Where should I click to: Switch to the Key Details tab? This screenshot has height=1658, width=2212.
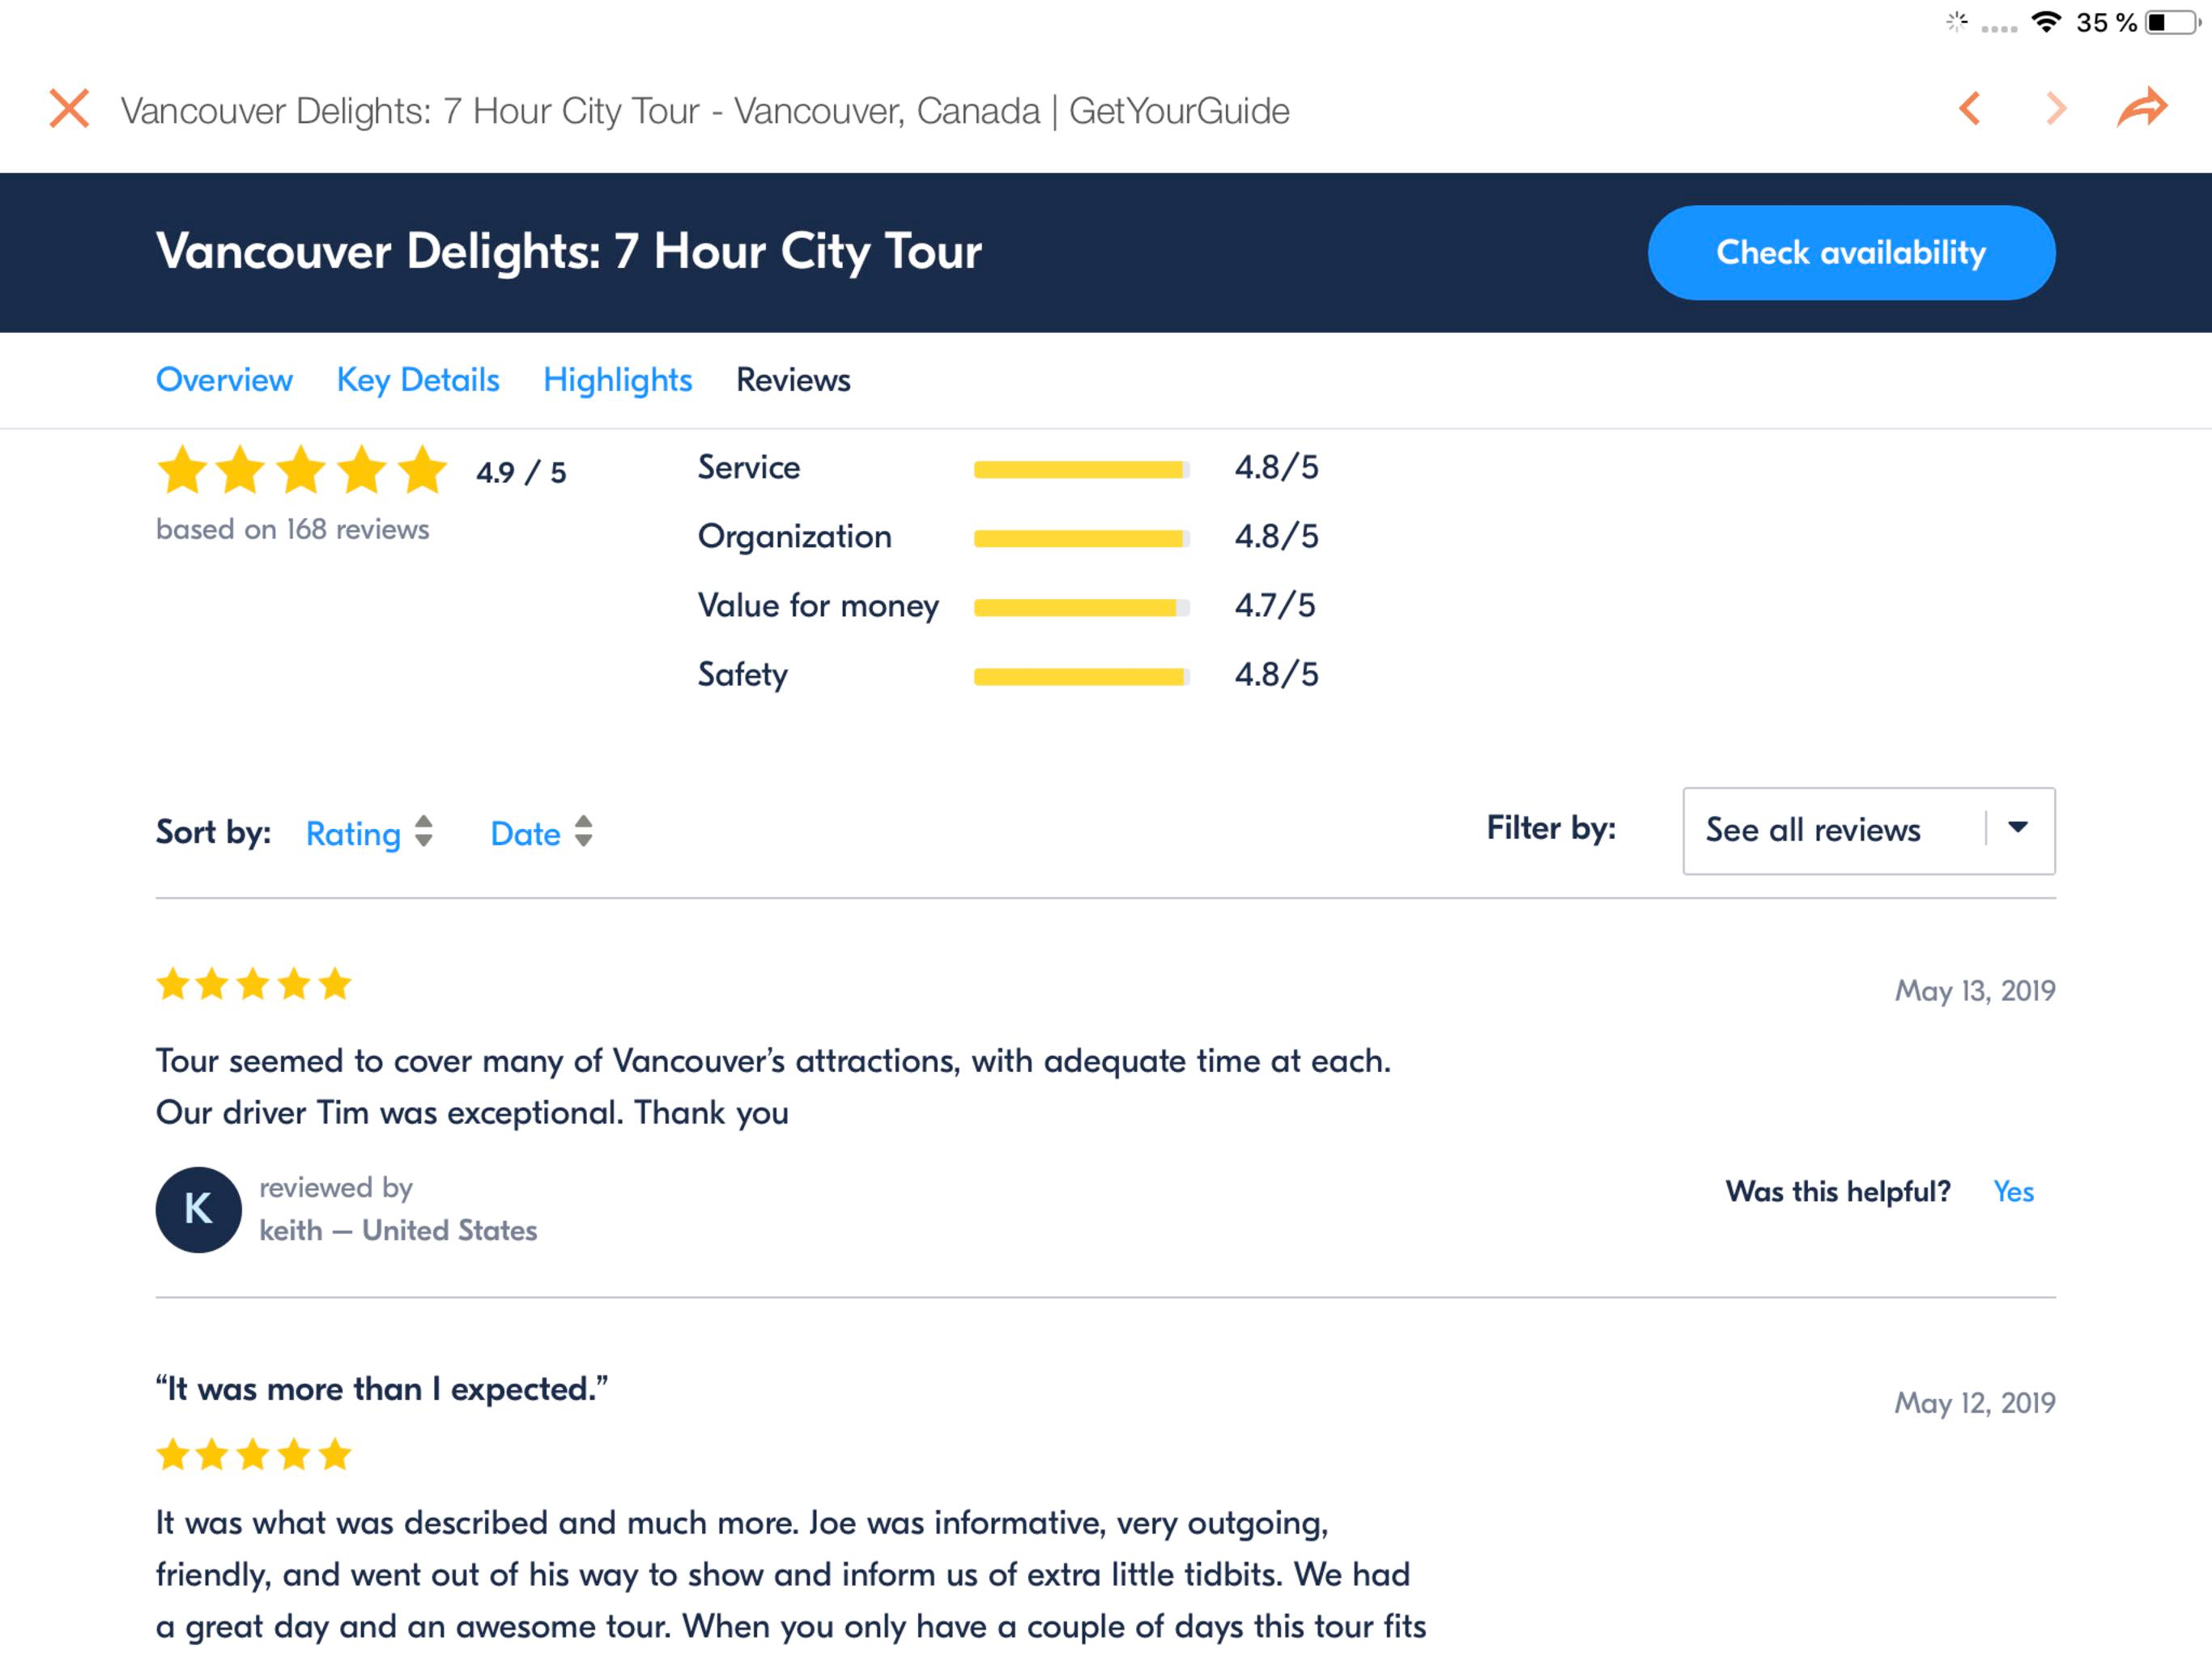pyautogui.click(x=418, y=380)
